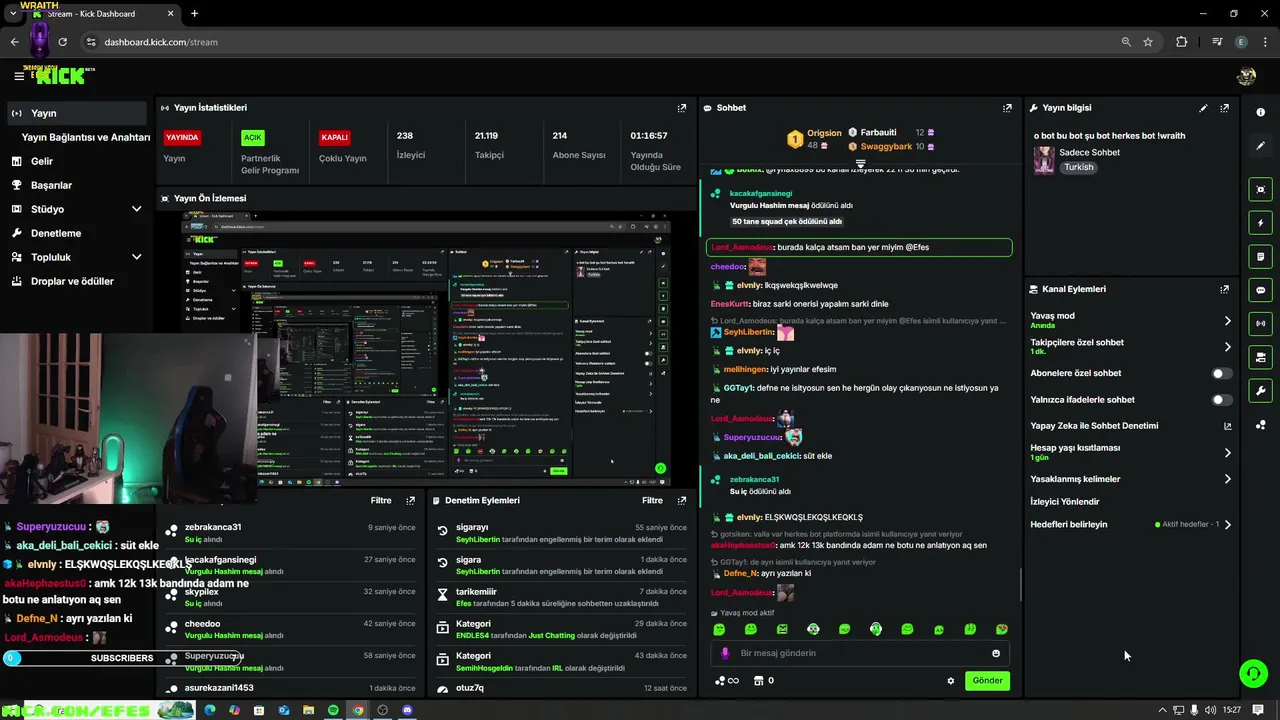The height and width of the screenshot is (720, 1280).
Task: Select Yayın in left sidebar
Action: [x=78, y=113]
